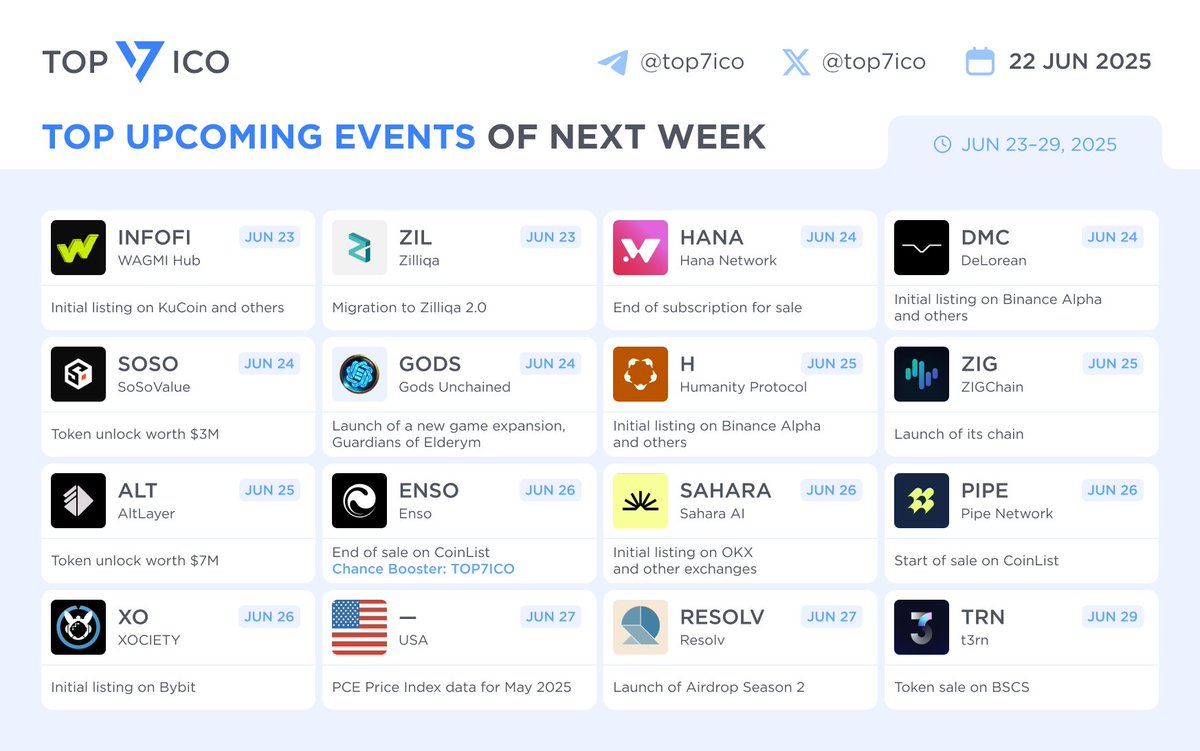Click the Pipe Network logo
This screenshot has height=751, width=1200.
click(x=921, y=500)
